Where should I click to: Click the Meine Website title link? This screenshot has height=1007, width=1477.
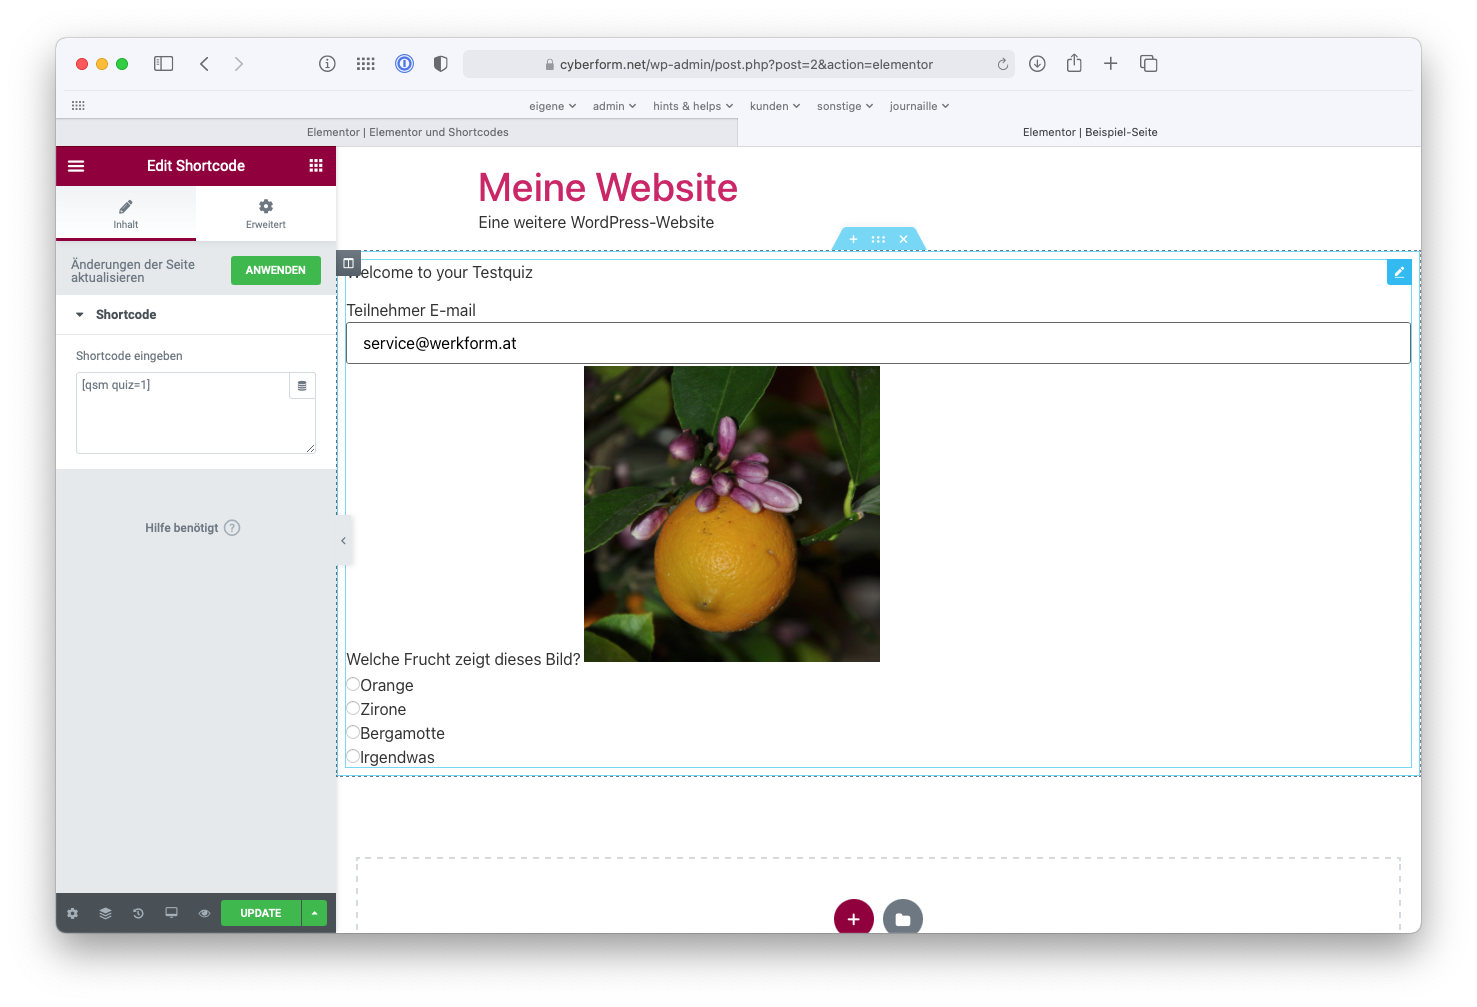pos(608,188)
